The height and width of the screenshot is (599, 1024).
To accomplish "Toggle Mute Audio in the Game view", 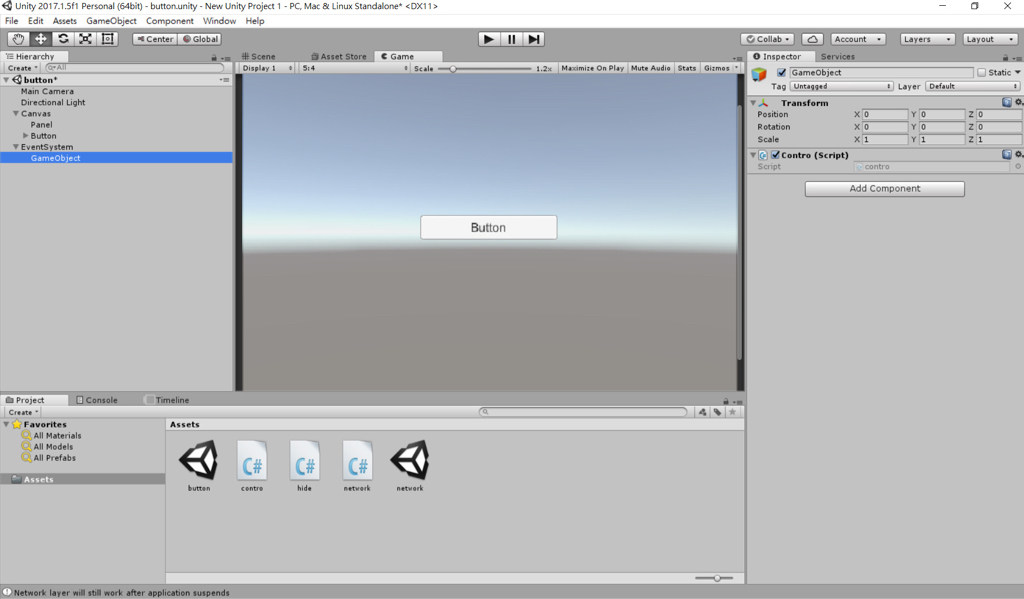I will click(650, 68).
